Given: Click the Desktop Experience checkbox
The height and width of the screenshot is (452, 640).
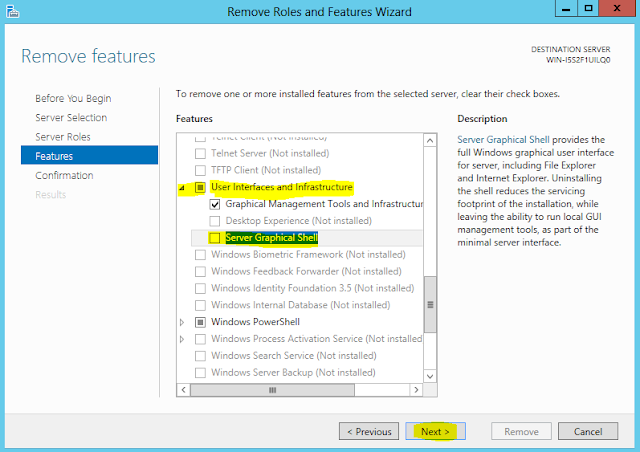Looking at the screenshot, I should pos(215,221).
